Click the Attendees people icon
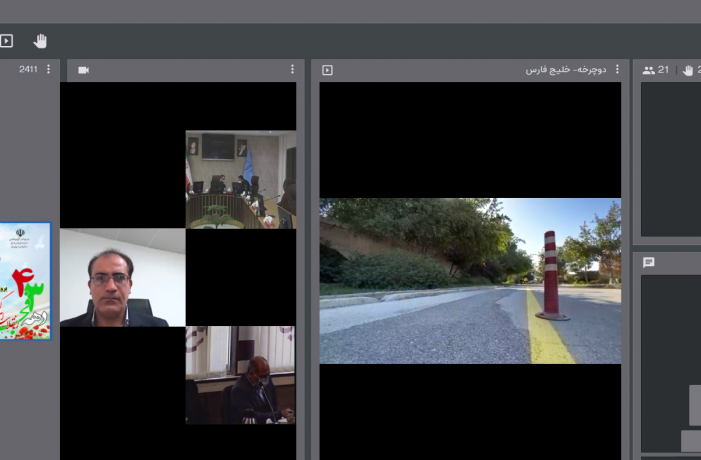The height and width of the screenshot is (460, 701). 648,70
